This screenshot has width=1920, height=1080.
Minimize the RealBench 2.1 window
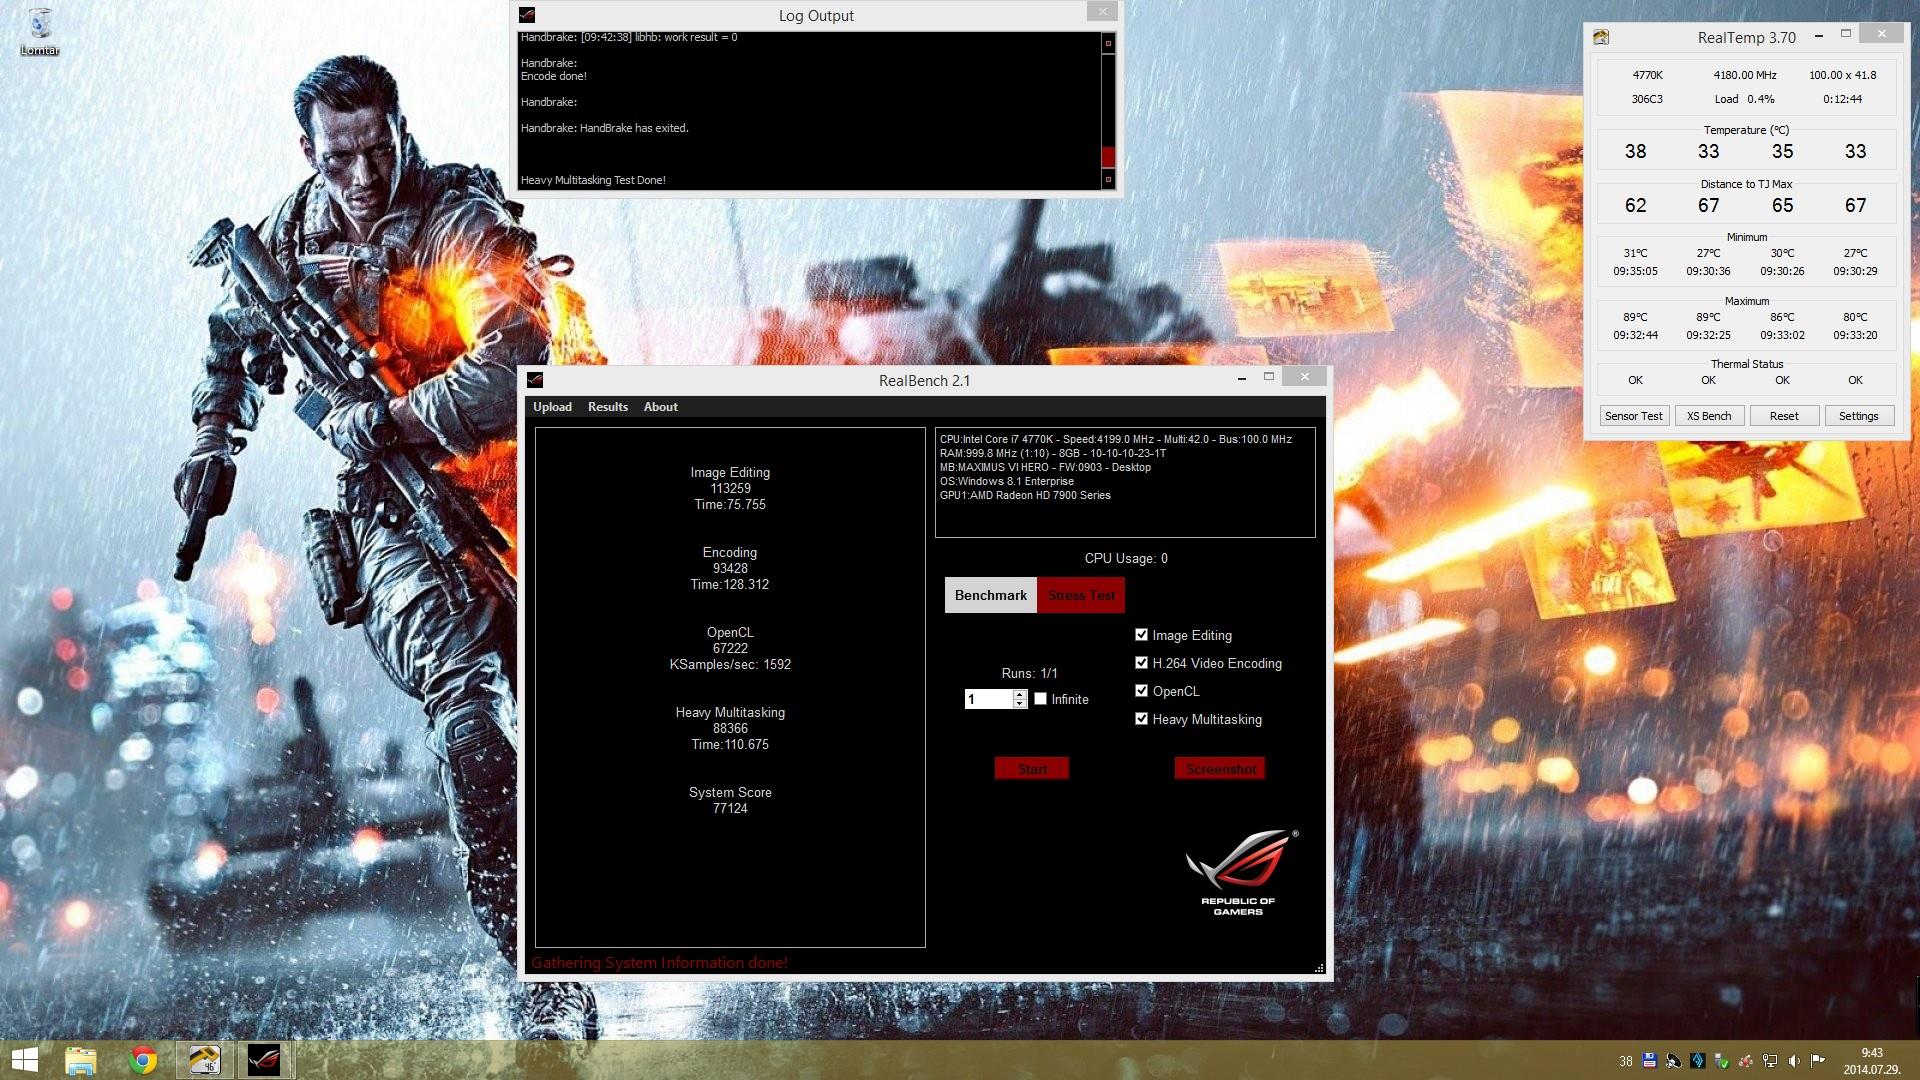[1241, 379]
